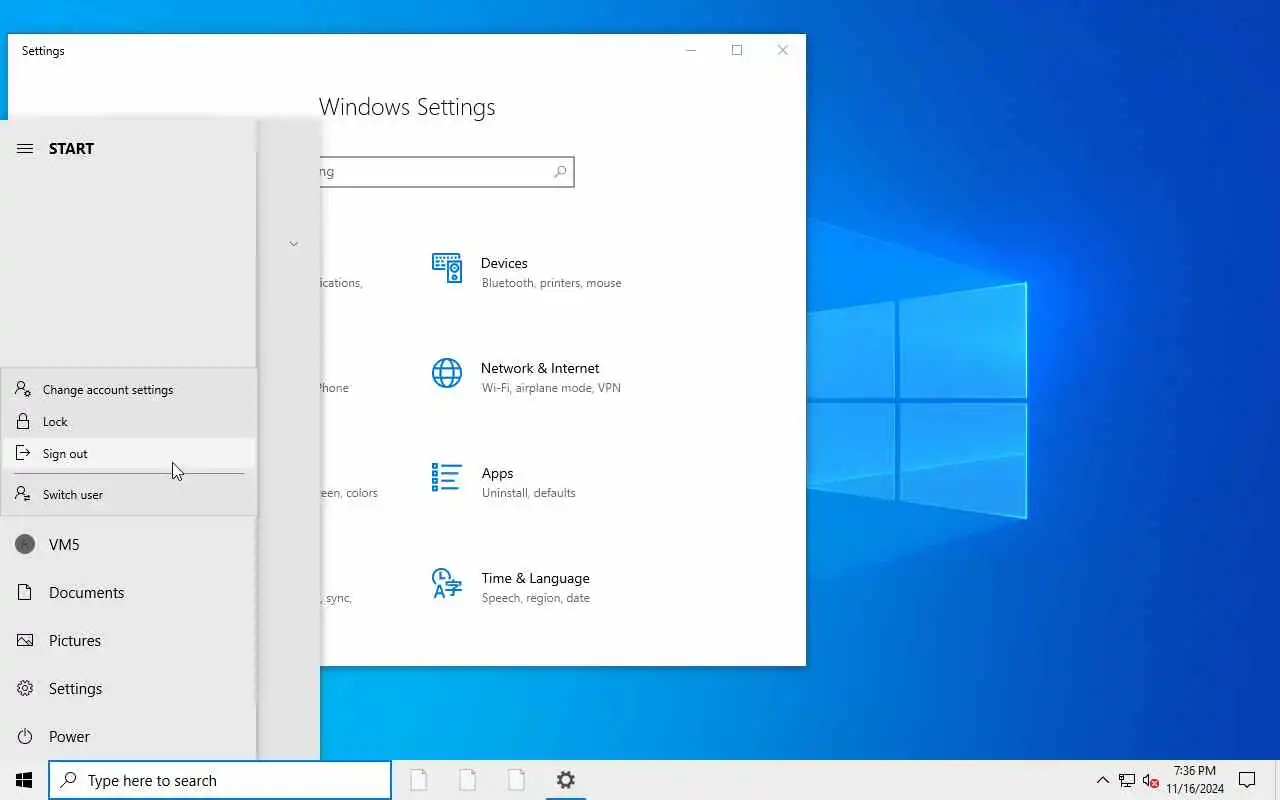
Task: Open the clock showing 7:36 PM
Action: point(1195,780)
